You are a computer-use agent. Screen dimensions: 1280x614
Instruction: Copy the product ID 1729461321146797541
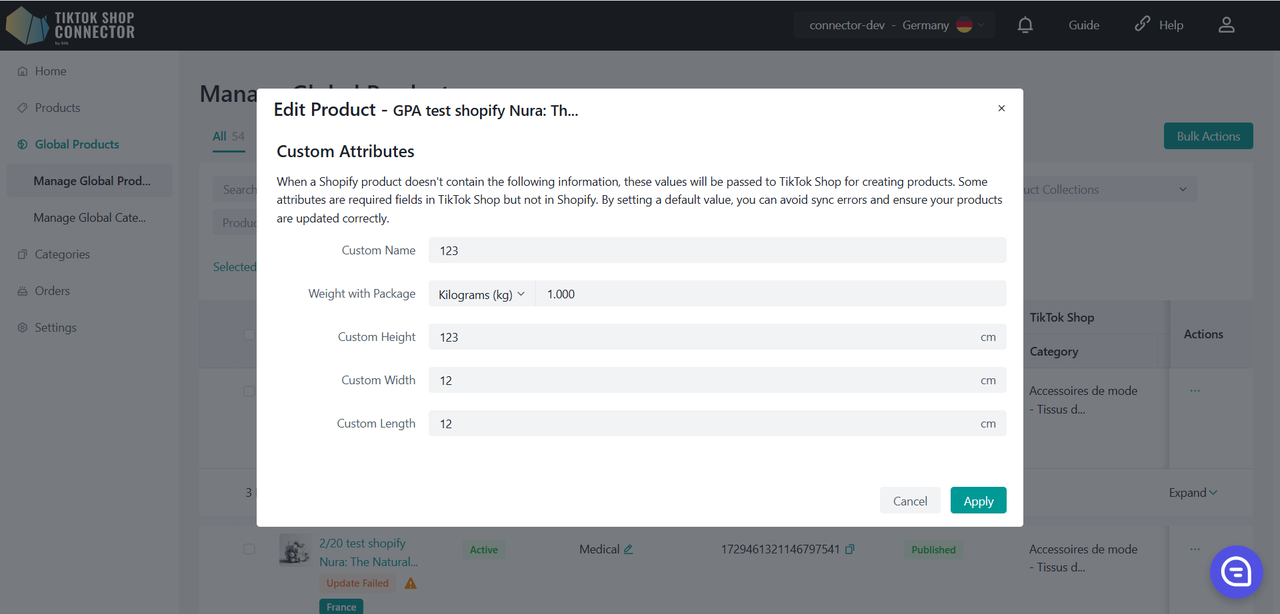tap(850, 549)
